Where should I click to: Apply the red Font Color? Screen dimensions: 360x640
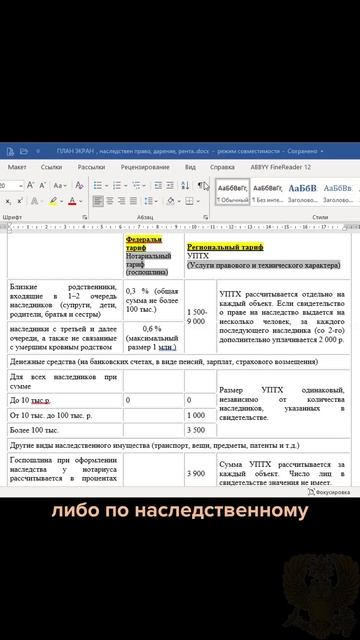pos(72,201)
